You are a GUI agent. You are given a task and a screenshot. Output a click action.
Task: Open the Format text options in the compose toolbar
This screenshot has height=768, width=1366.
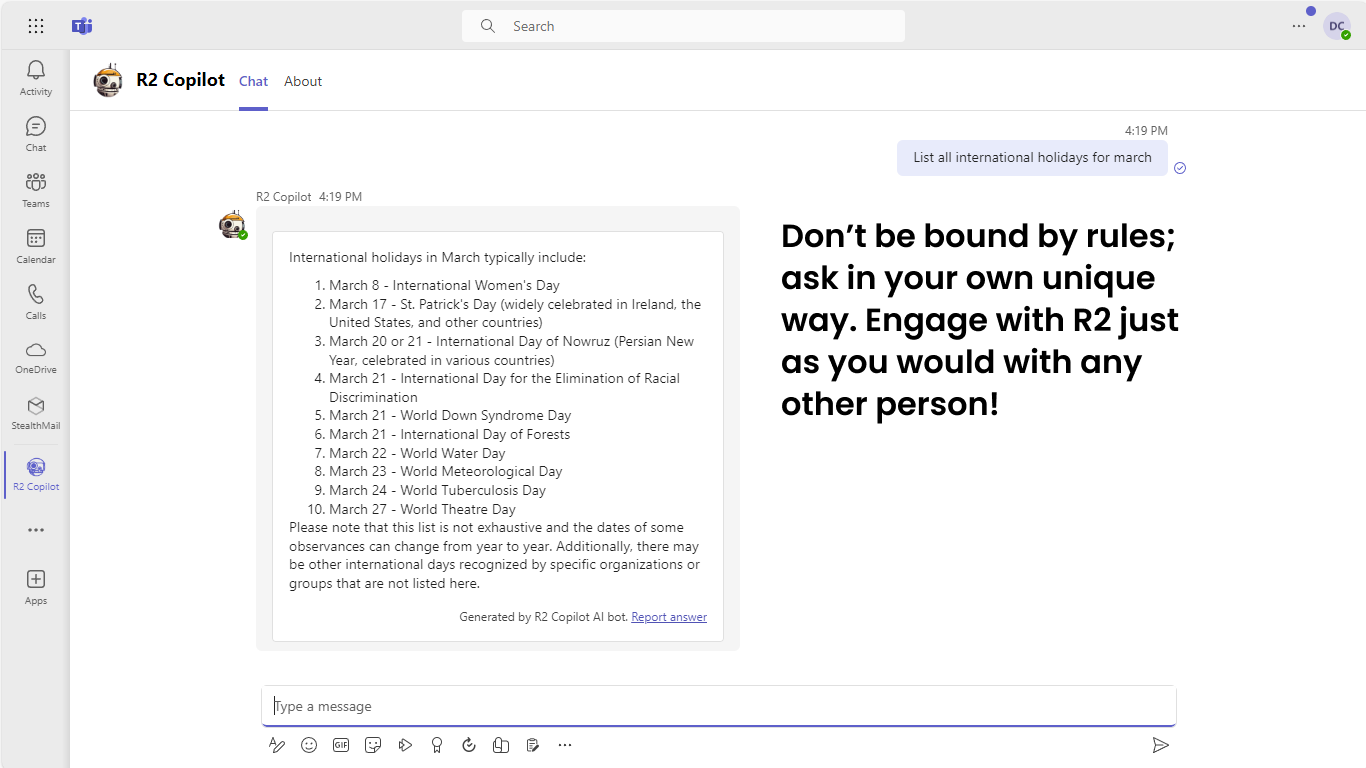(277, 745)
